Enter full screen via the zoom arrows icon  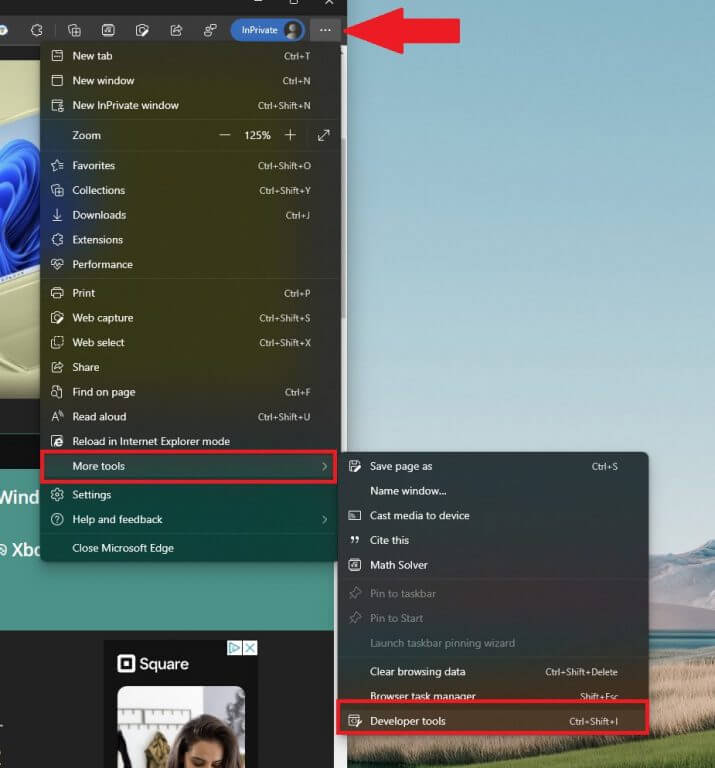pyautogui.click(x=324, y=135)
